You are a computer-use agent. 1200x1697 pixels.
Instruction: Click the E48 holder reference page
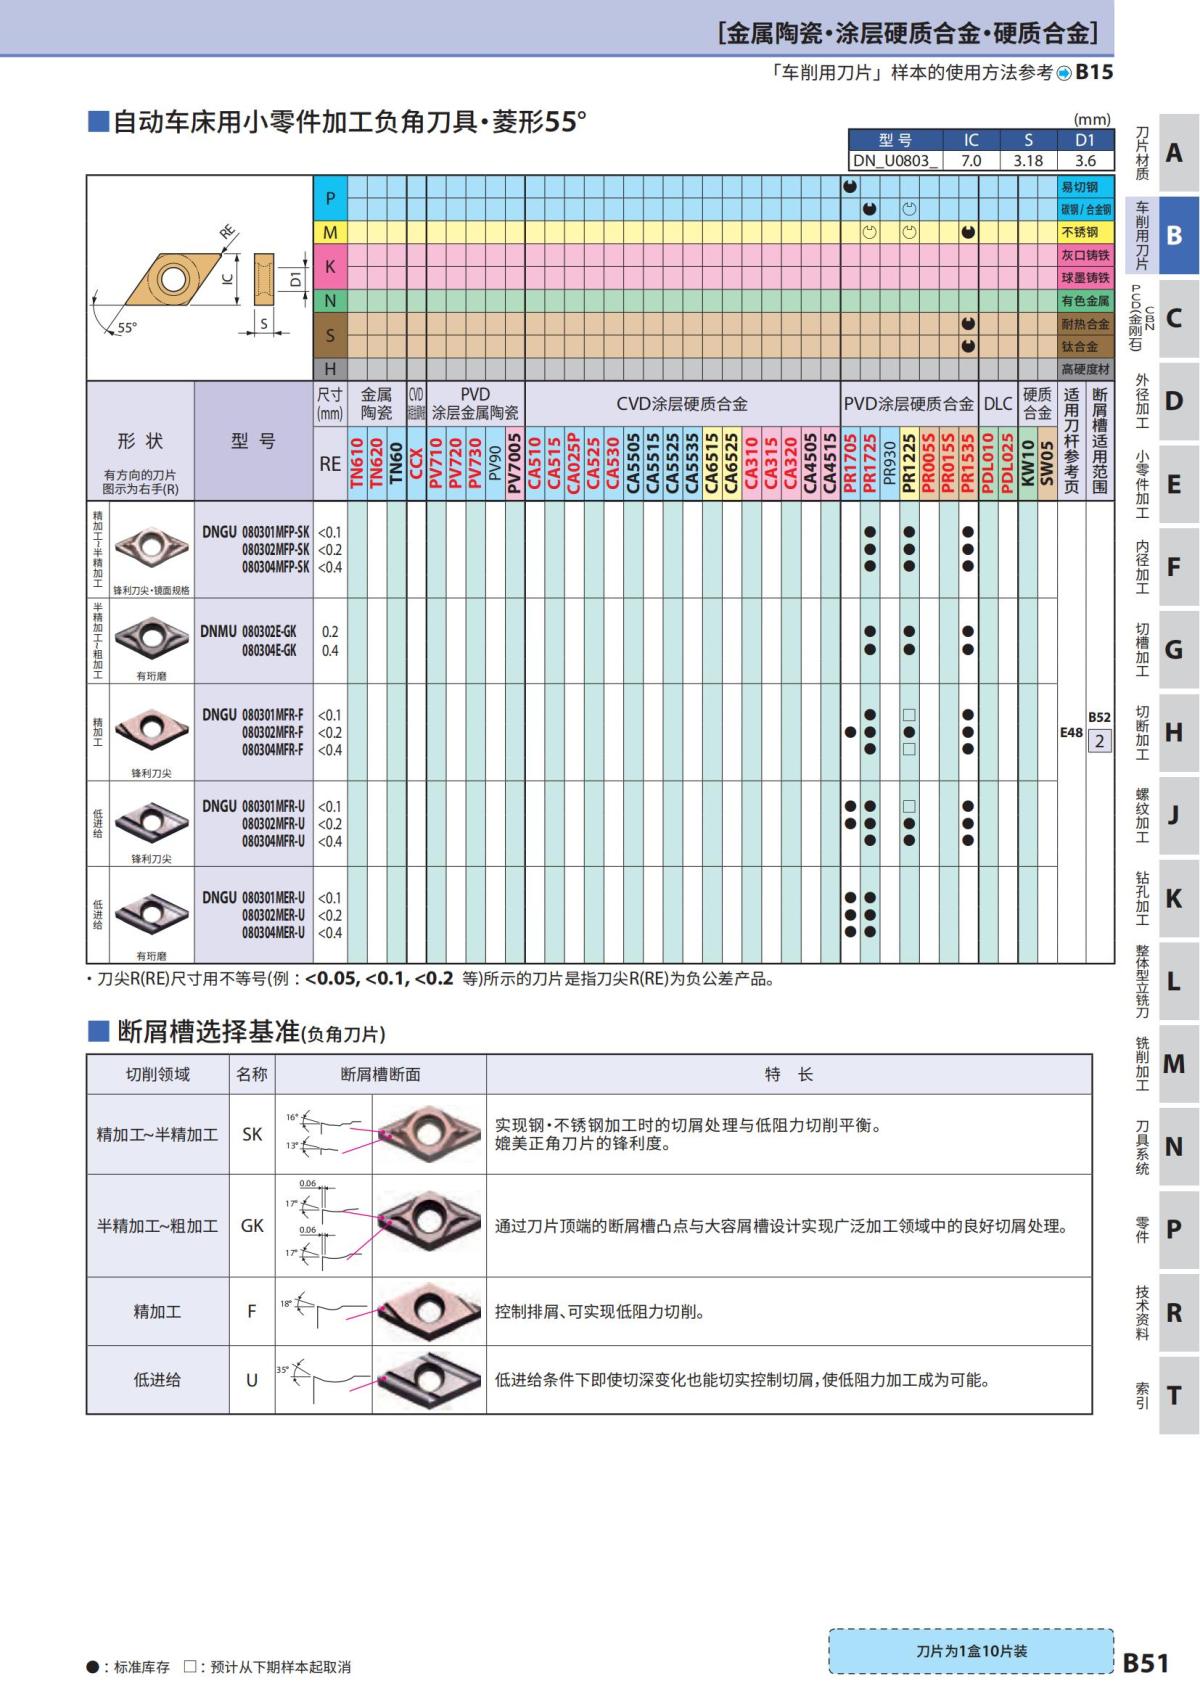[x=1071, y=732]
